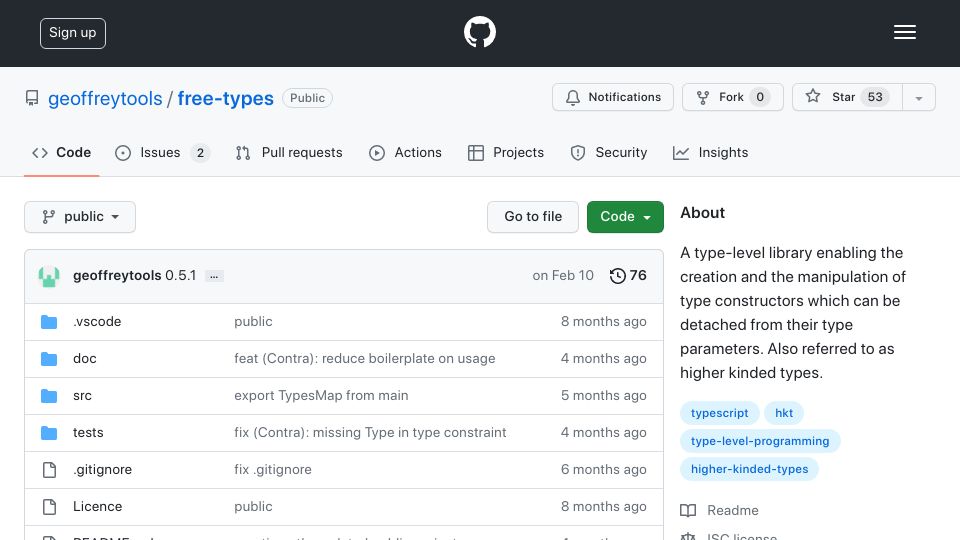Select the typescript topic tag
Viewport: 960px width, 540px height.
click(719, 413)
